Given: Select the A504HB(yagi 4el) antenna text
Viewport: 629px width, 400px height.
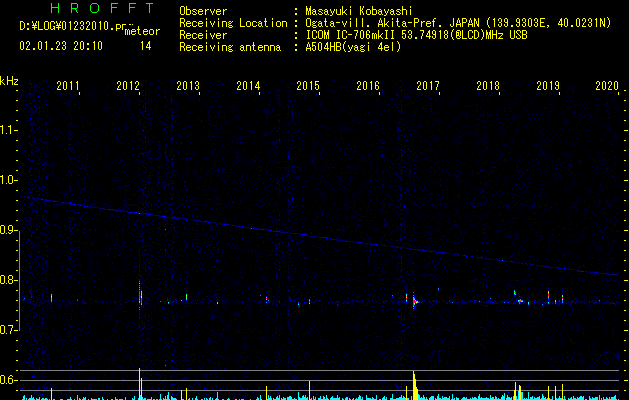Looking at the screenshot, I should tap(353, 47).
